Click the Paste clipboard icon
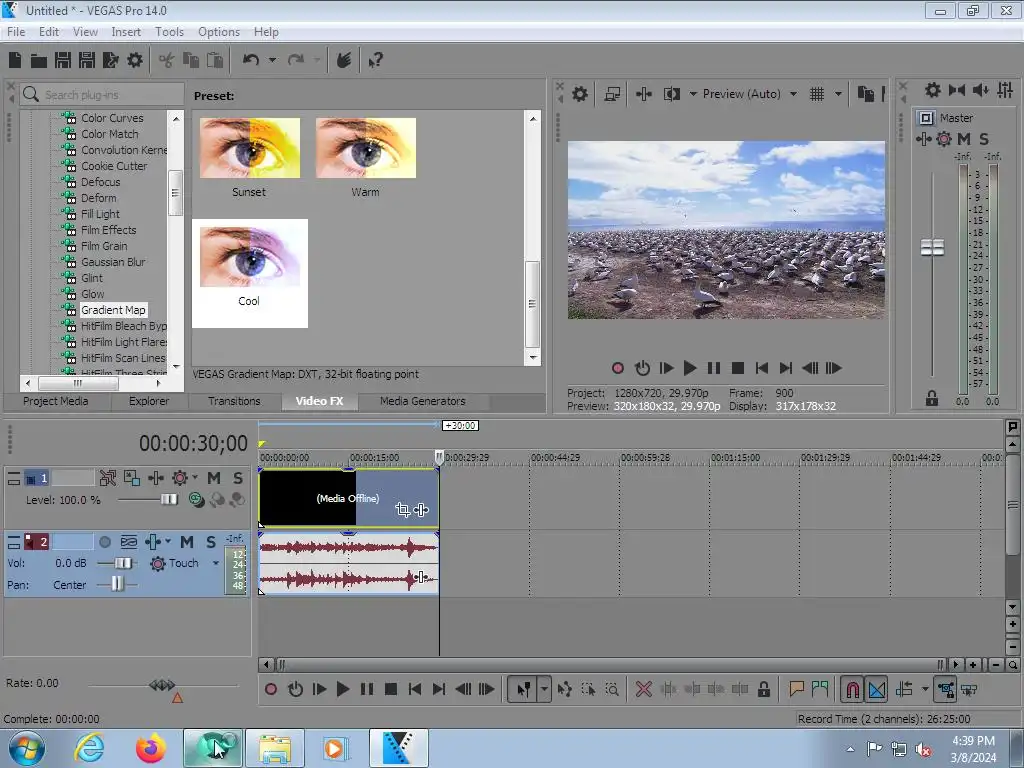The height and width of the screenshot is (768, 1024). (x=215, y=61)
